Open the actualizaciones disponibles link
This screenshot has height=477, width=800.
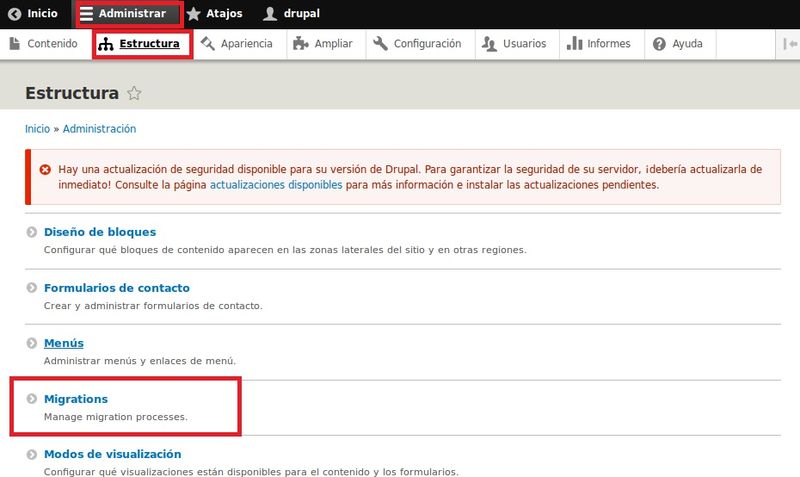point(276,185)
